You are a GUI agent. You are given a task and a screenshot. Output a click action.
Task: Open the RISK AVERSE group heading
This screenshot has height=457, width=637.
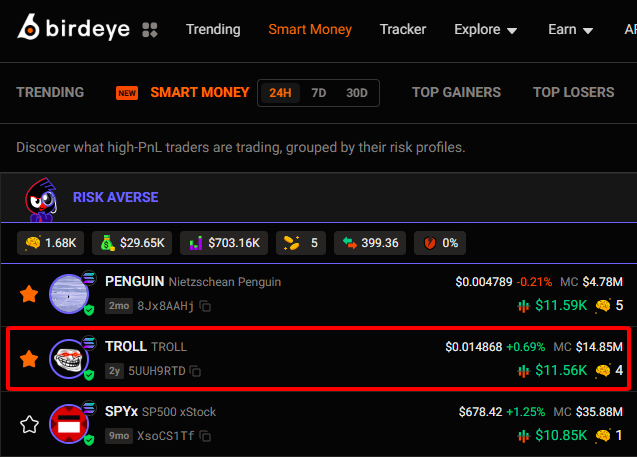click(x=115, y=197)
